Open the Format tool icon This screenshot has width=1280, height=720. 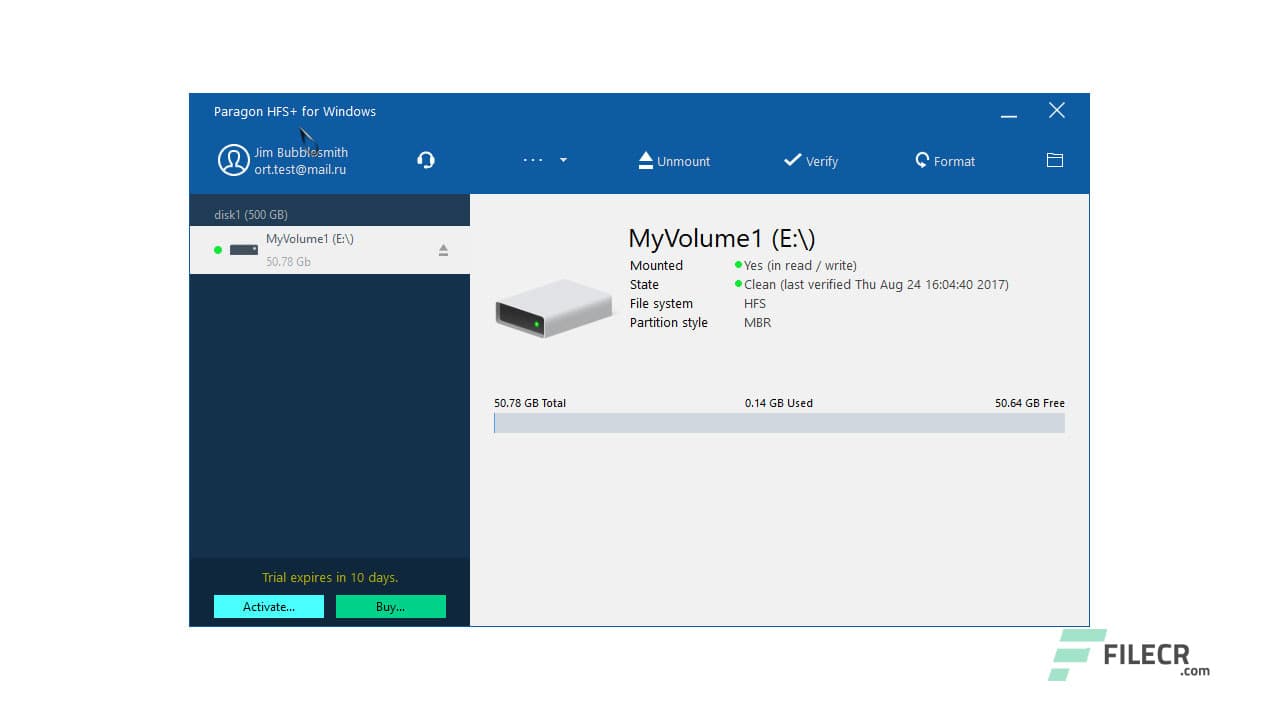pyautogui.click(x=921, y=160)
